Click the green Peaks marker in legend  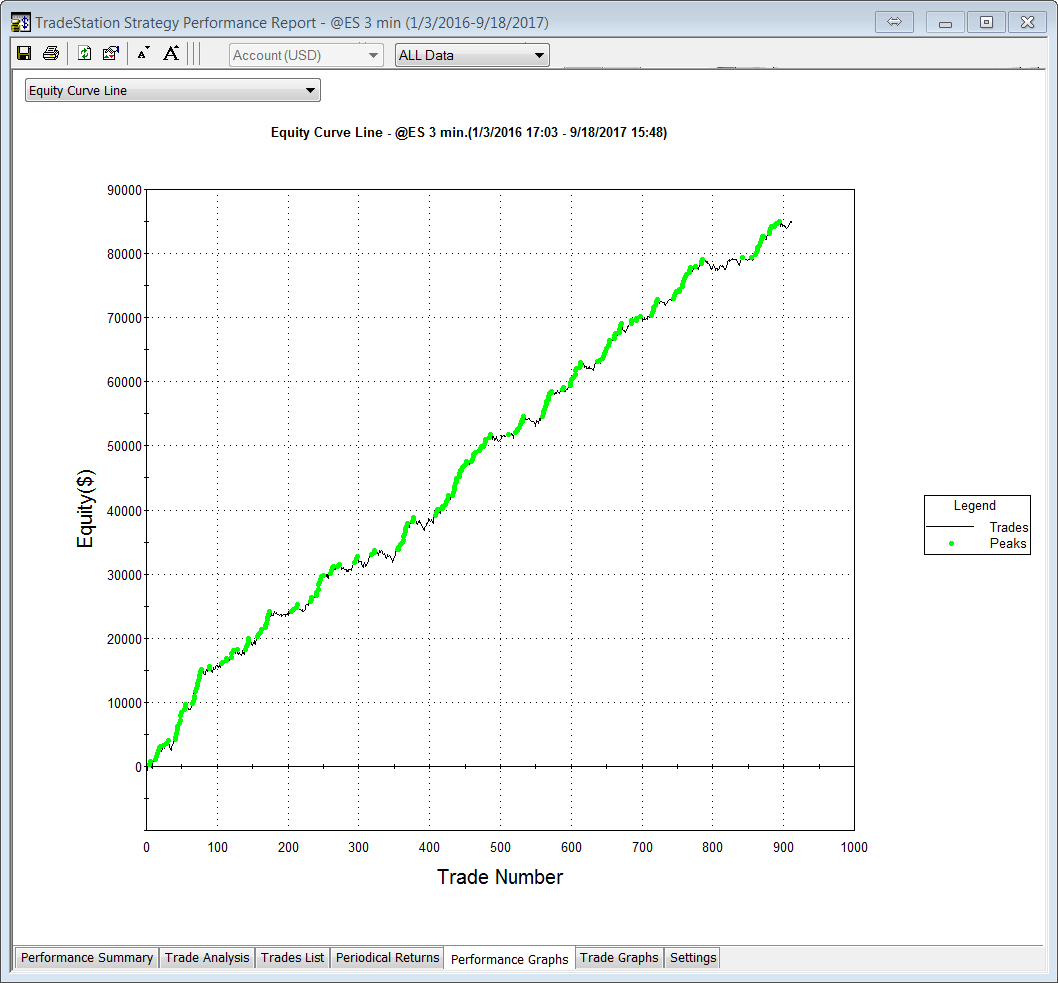[x=951, y=544]
